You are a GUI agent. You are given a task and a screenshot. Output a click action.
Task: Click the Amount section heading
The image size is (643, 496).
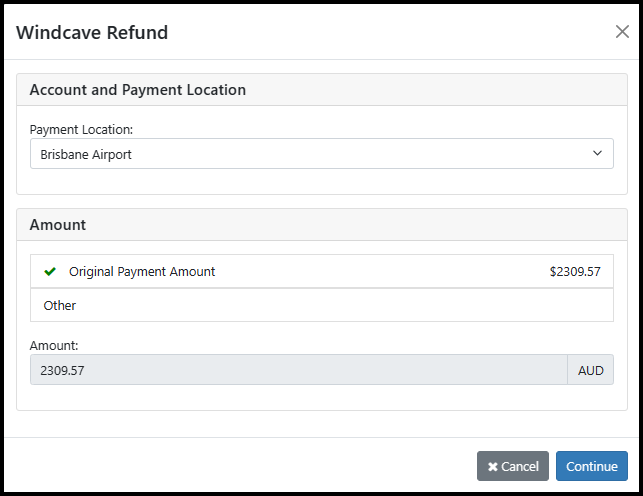[x=58, y=225]
